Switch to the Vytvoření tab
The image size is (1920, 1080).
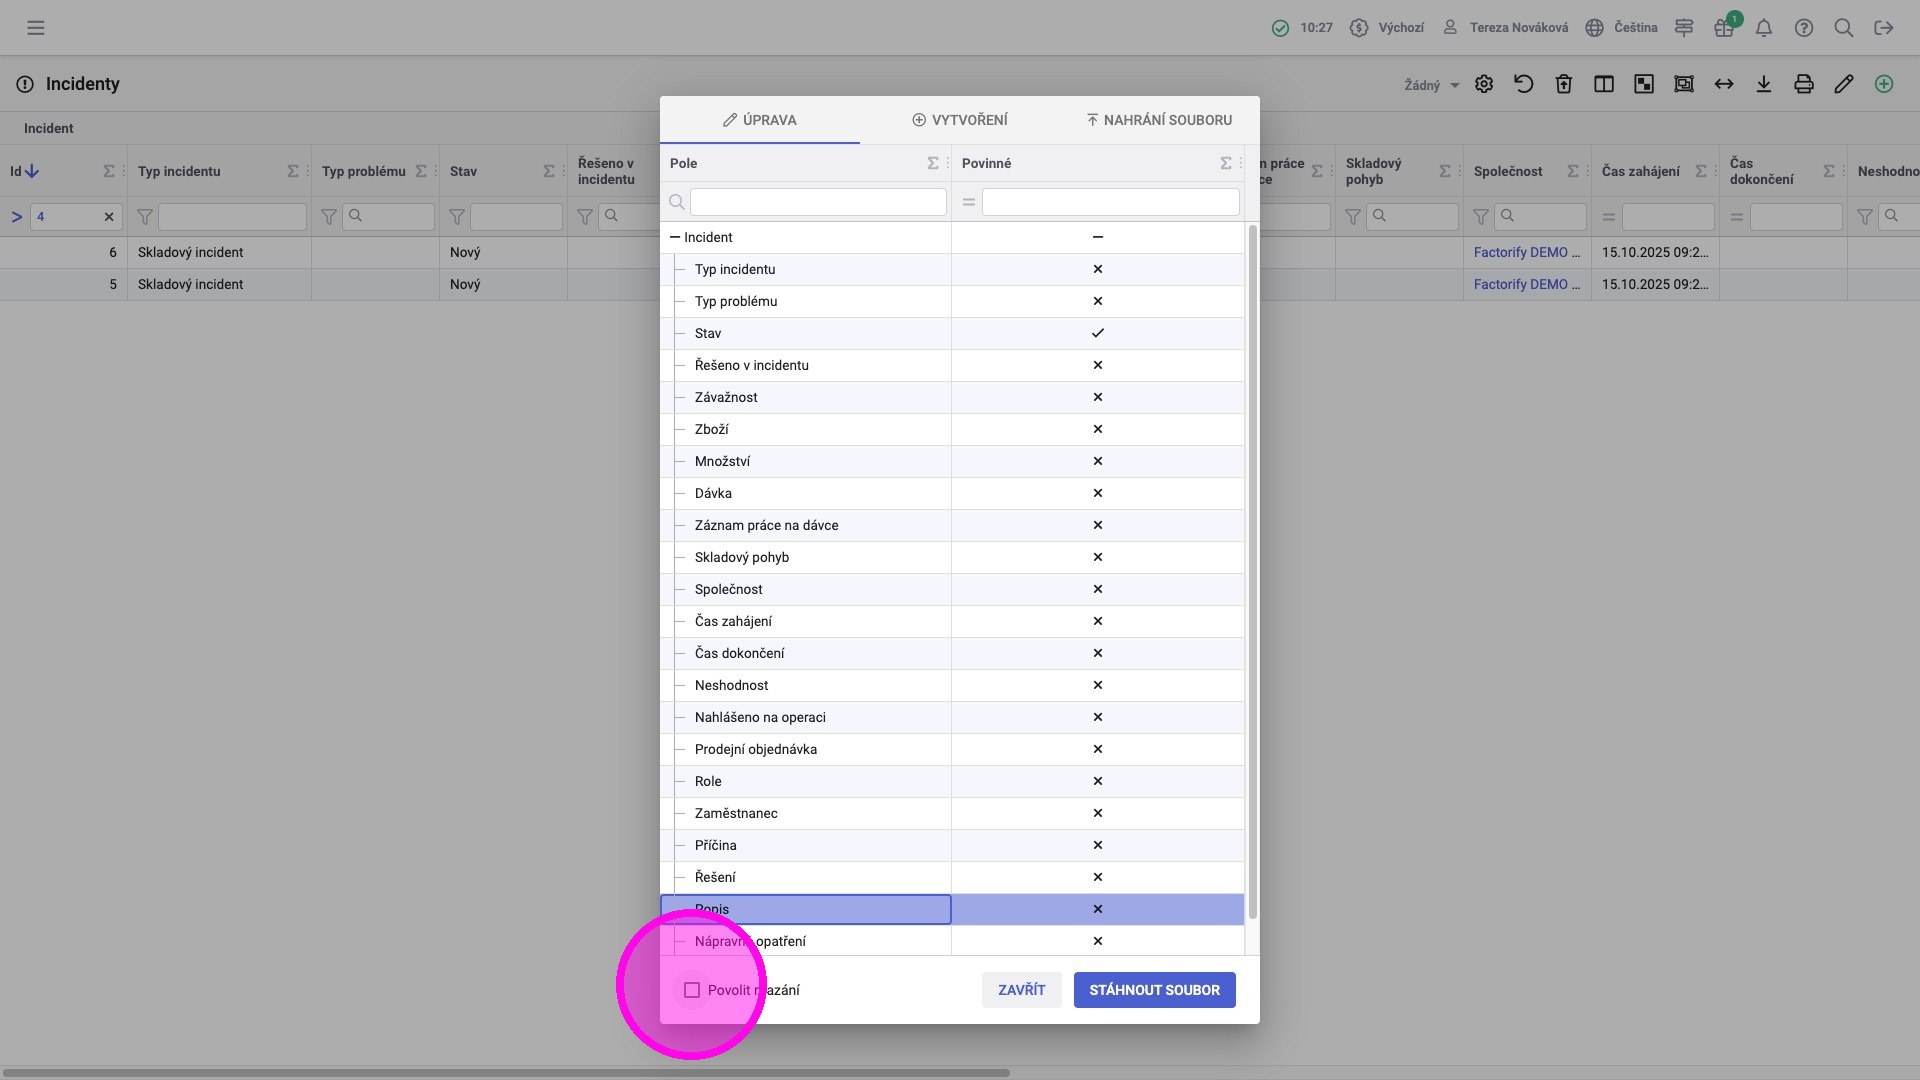click(x=960, y=120)
